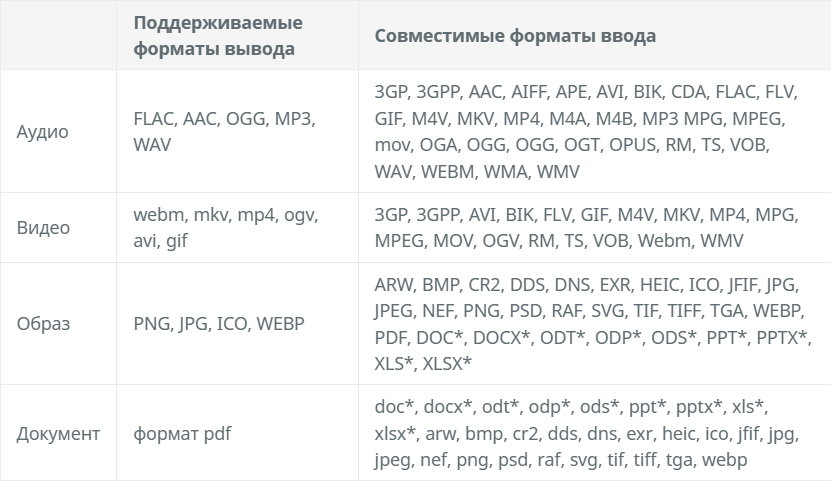Screen dimensions: 831x481
Task: Click the audio output cell 'FLAC, AAC, OGG, MP3, WAV'
Action: (224, 131)
